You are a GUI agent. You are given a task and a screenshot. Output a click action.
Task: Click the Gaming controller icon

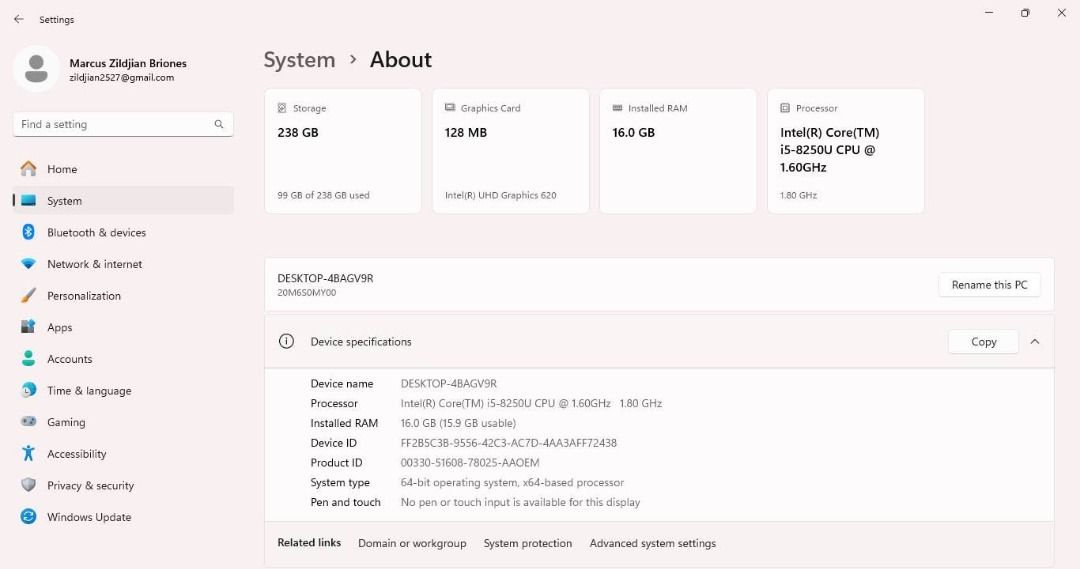point(28,422)
